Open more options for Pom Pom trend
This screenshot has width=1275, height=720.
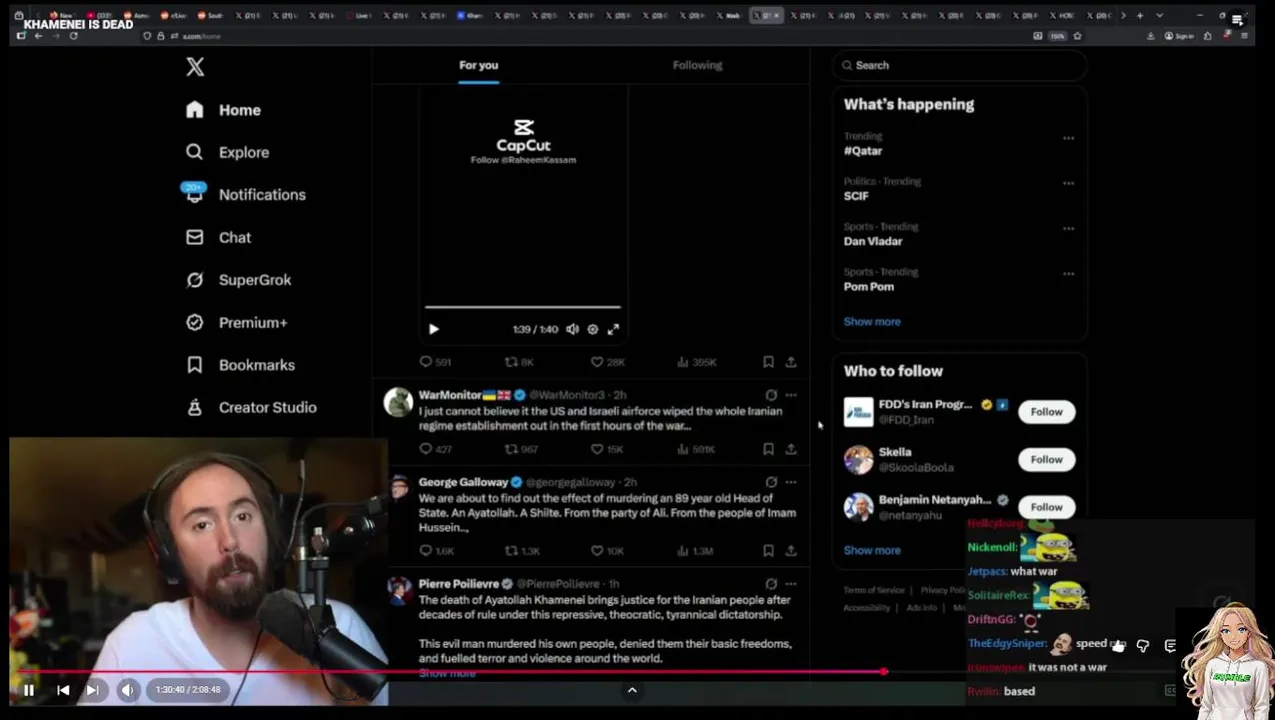coord(1068,273)
